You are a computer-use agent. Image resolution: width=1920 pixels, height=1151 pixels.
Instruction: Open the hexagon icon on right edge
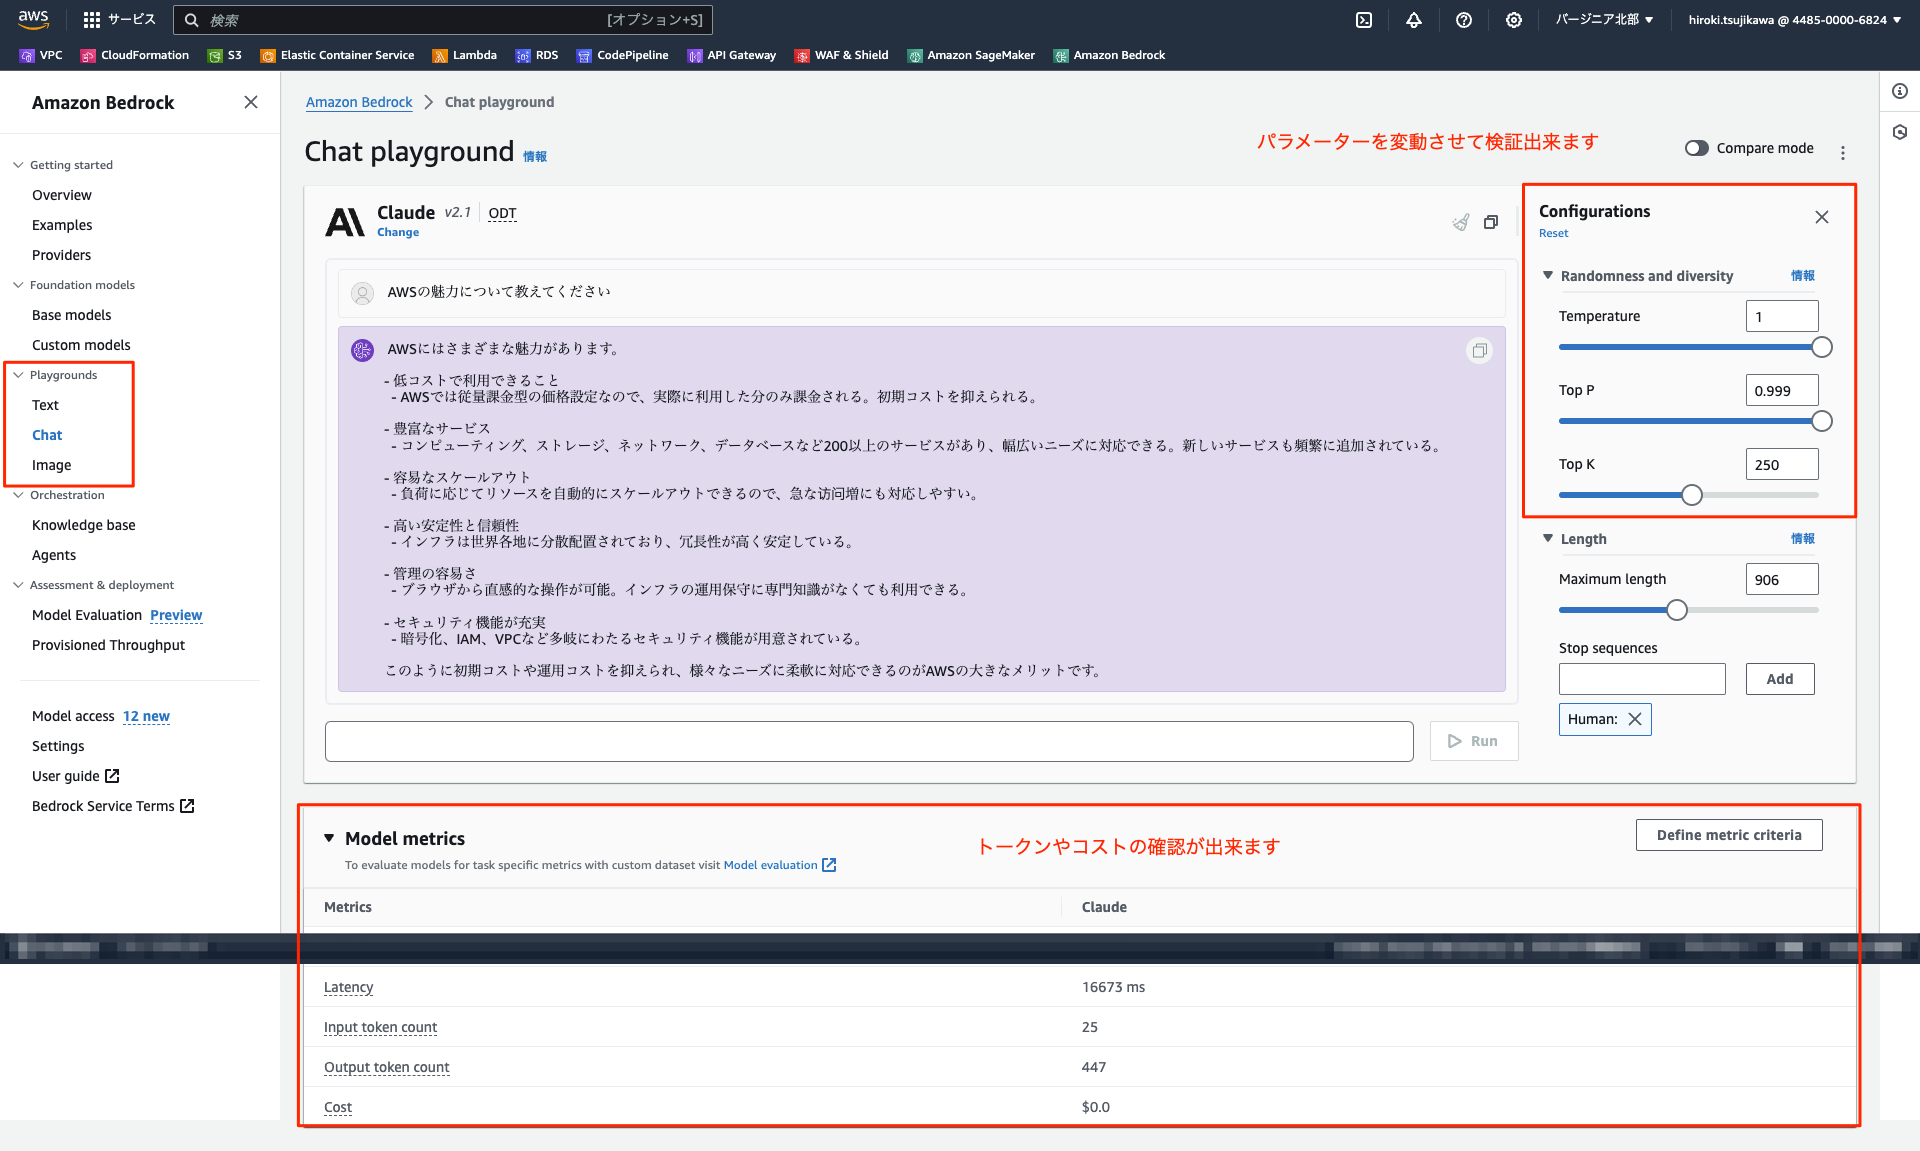click(x=1900, y=132)
